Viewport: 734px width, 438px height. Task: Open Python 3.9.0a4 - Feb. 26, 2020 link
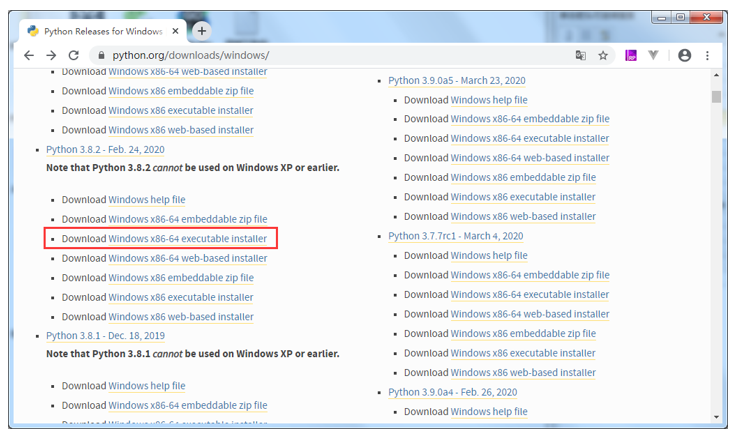click(453, 392)
